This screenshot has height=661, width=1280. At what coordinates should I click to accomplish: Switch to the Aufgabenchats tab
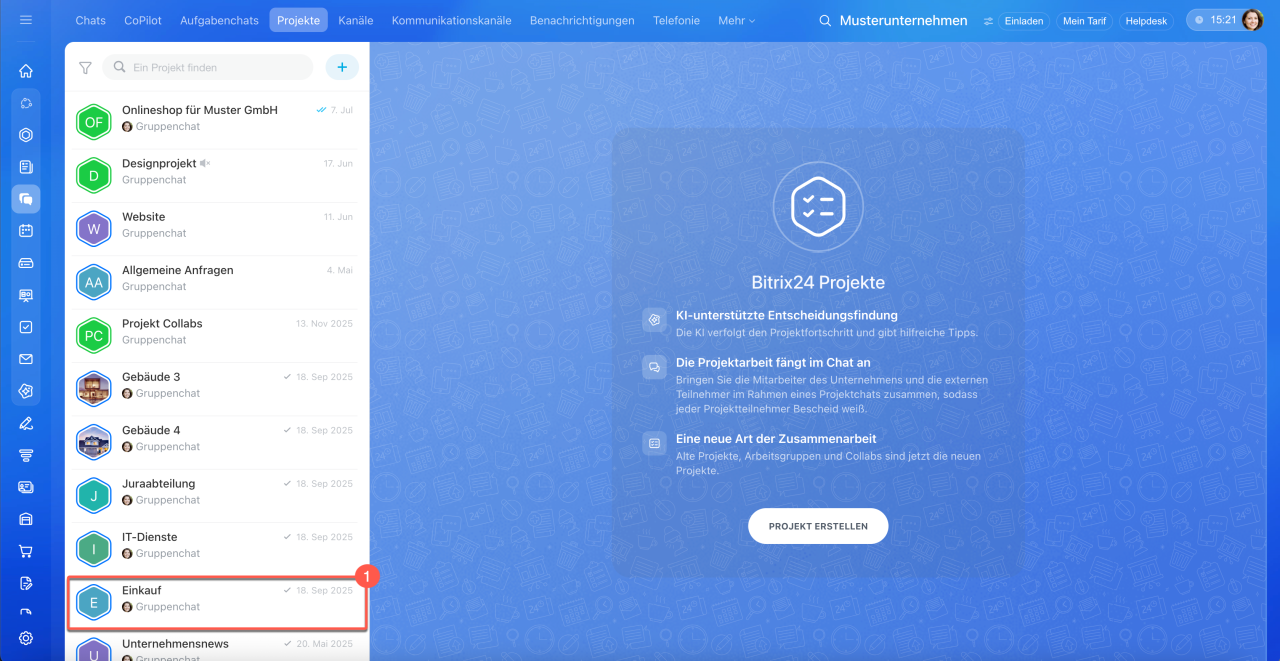tap(219, 20)
